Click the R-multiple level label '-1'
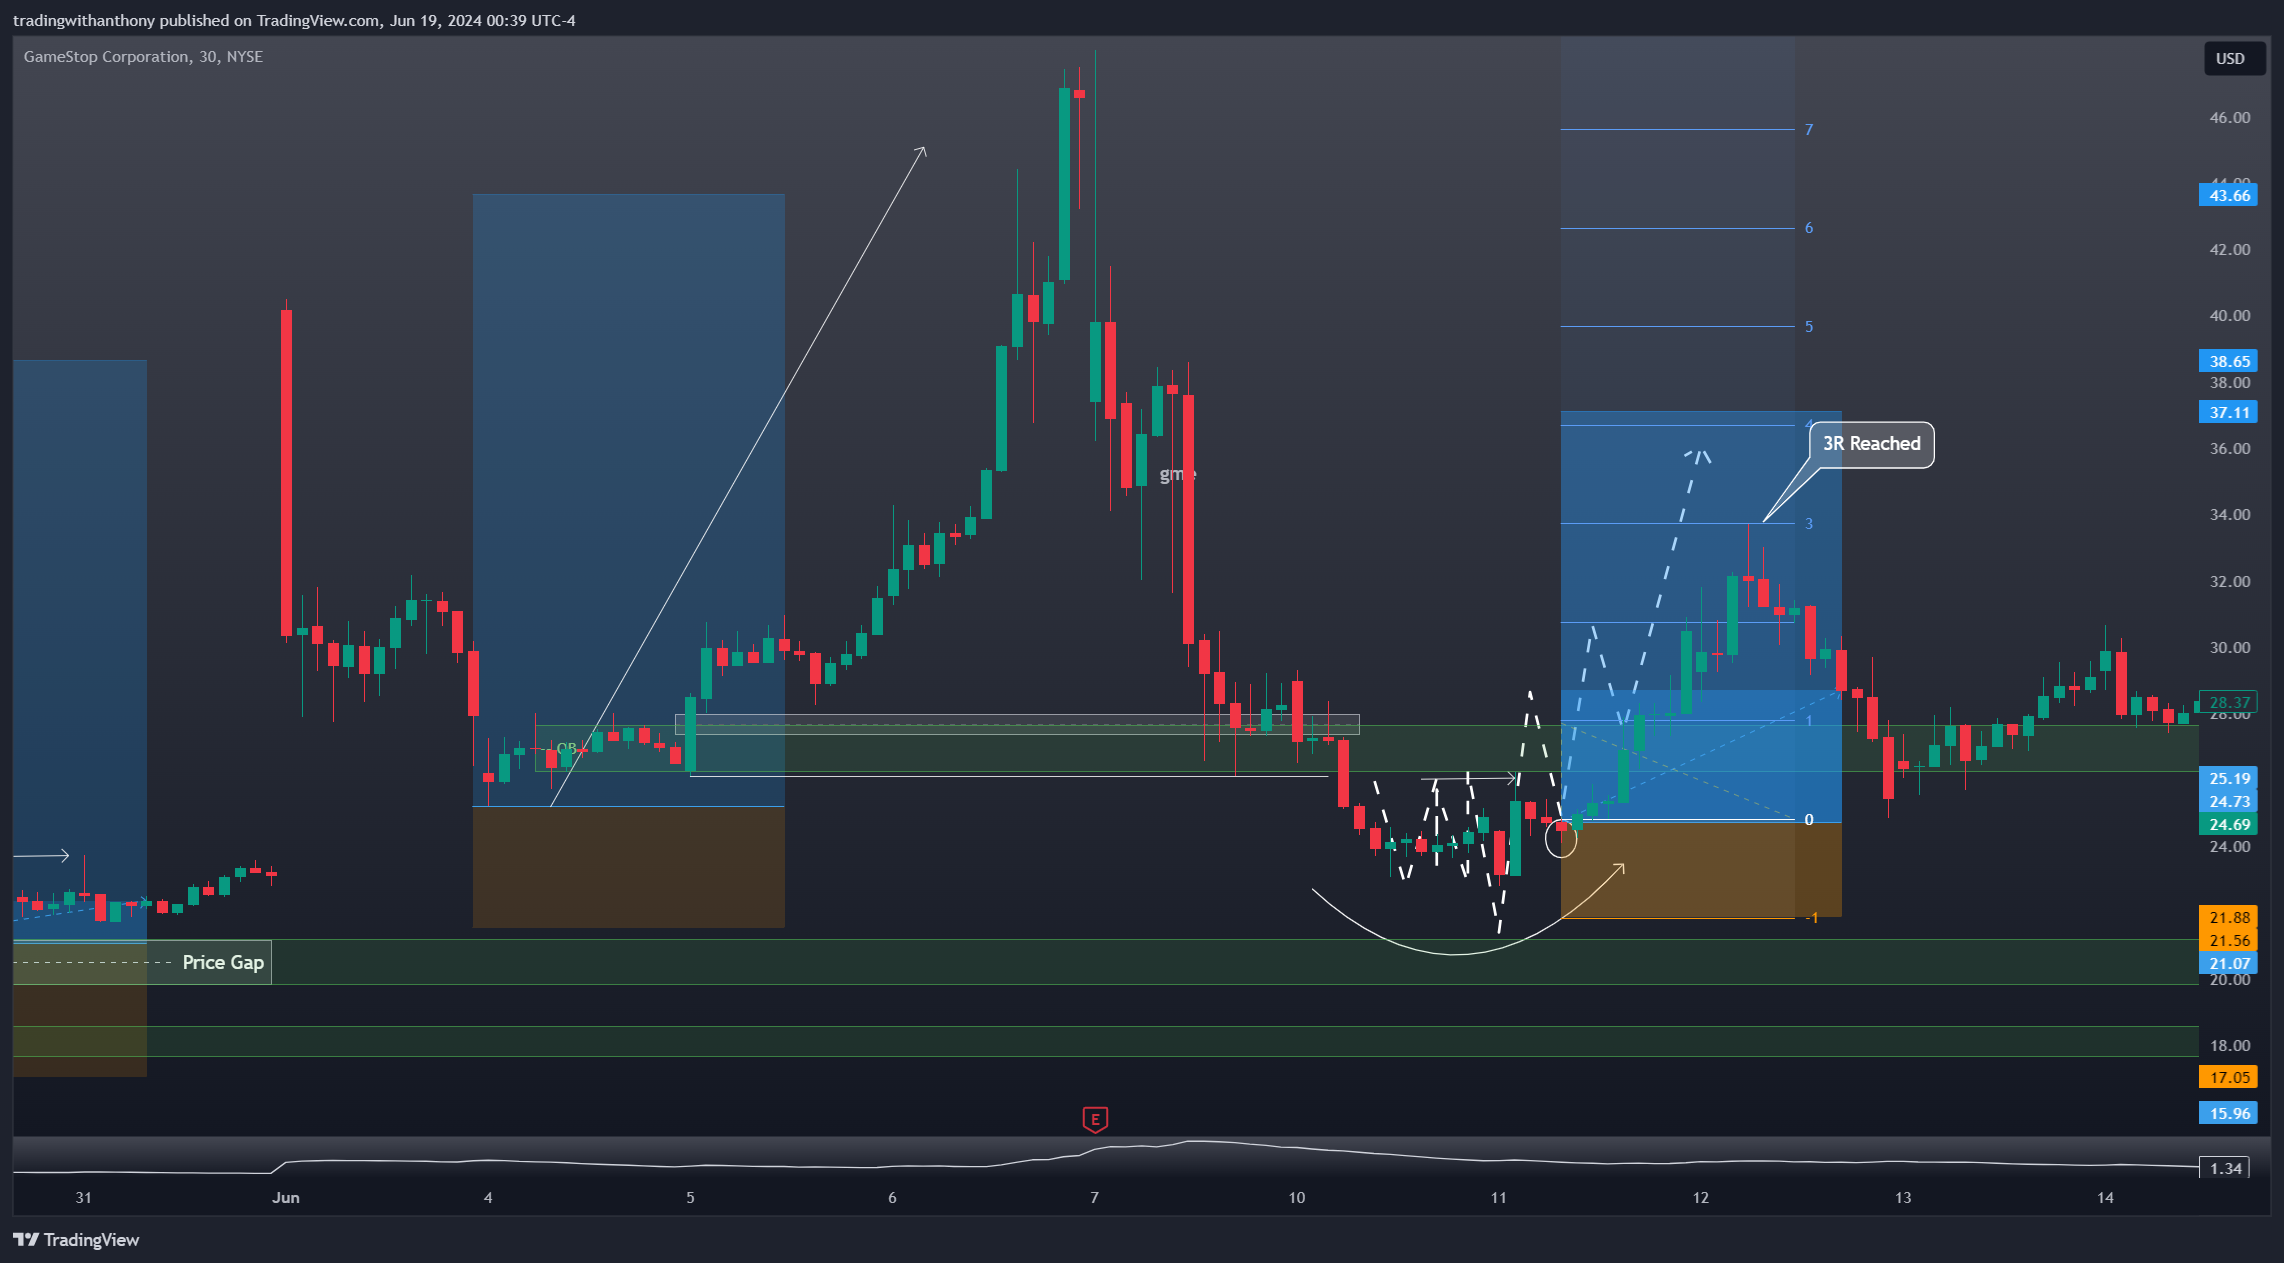 pos(1812,917)
